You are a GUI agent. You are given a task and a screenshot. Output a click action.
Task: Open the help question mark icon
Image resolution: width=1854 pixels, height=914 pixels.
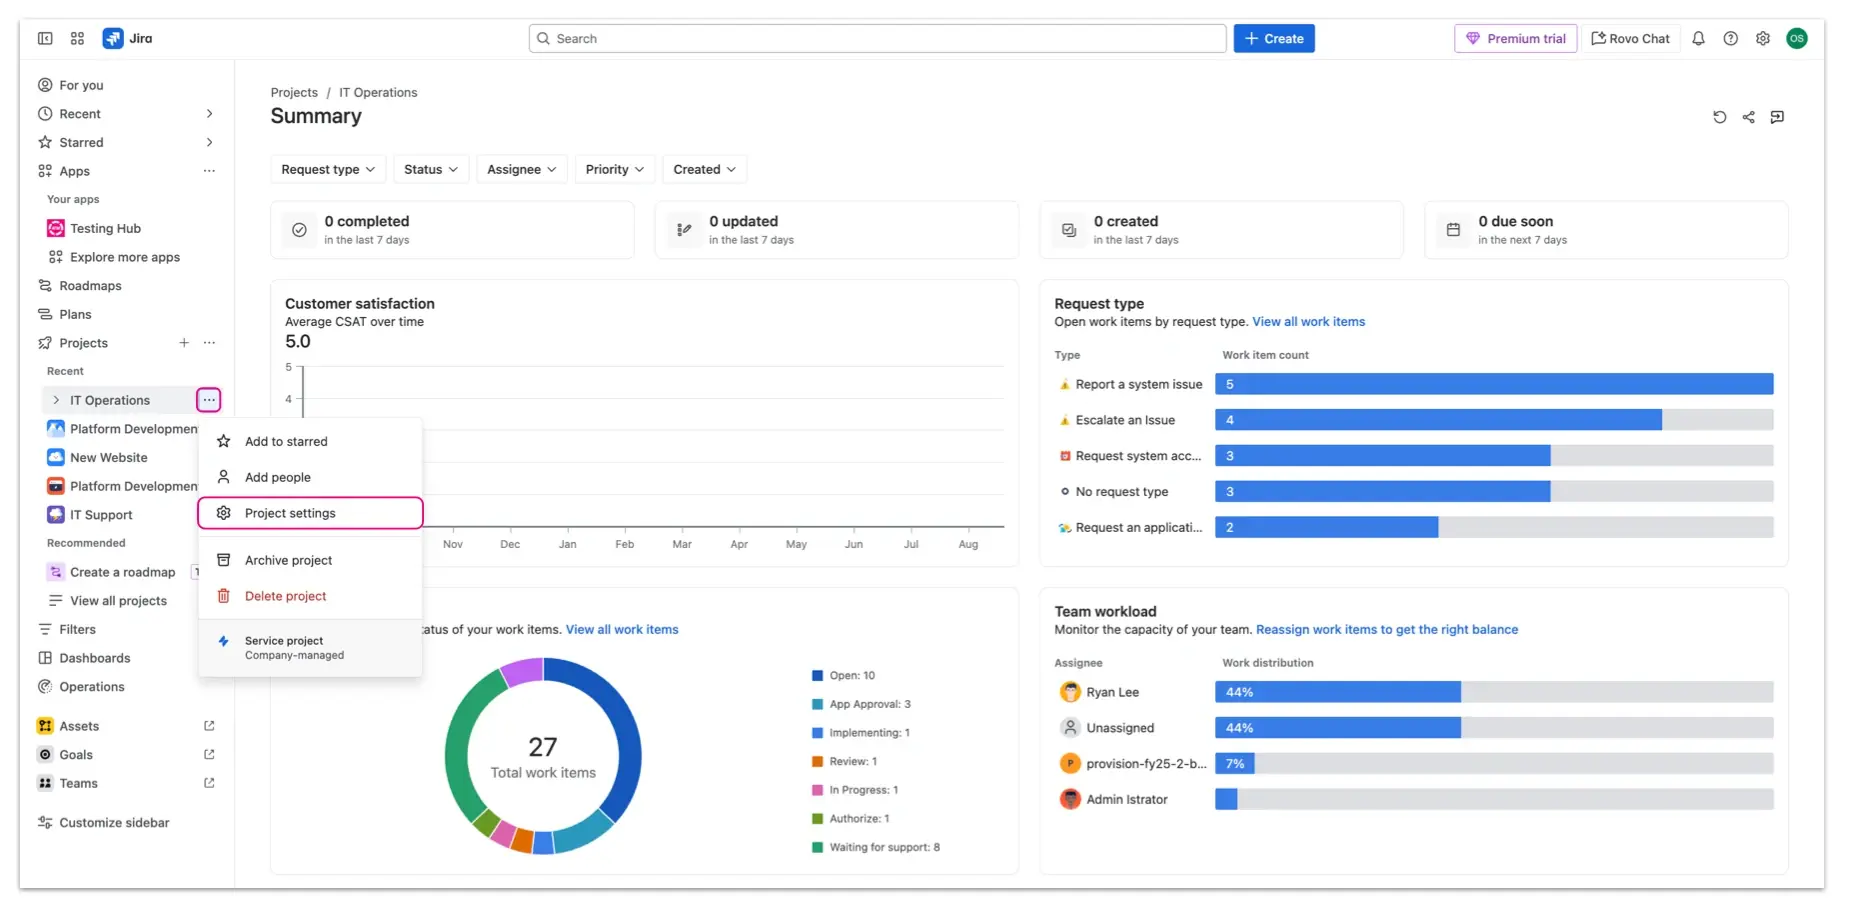[1730, 38]
